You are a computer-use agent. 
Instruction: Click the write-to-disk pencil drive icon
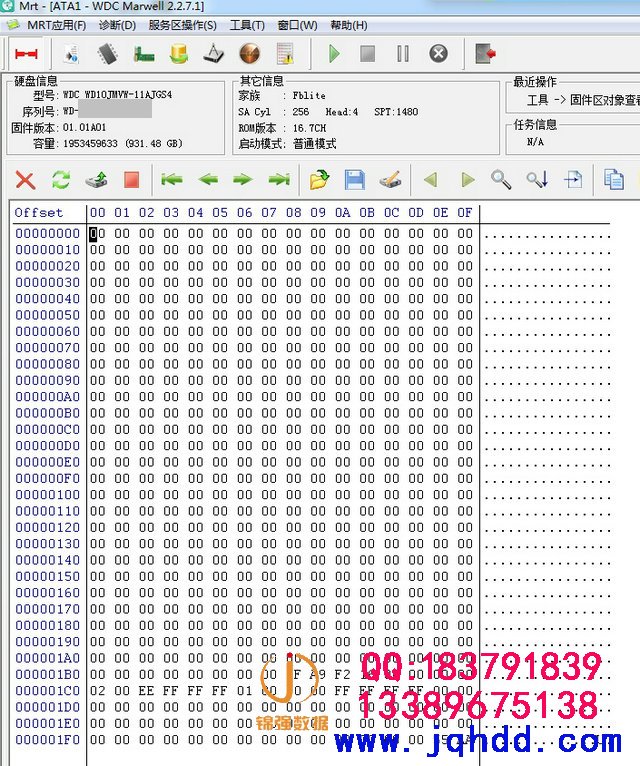pos(390,180)
